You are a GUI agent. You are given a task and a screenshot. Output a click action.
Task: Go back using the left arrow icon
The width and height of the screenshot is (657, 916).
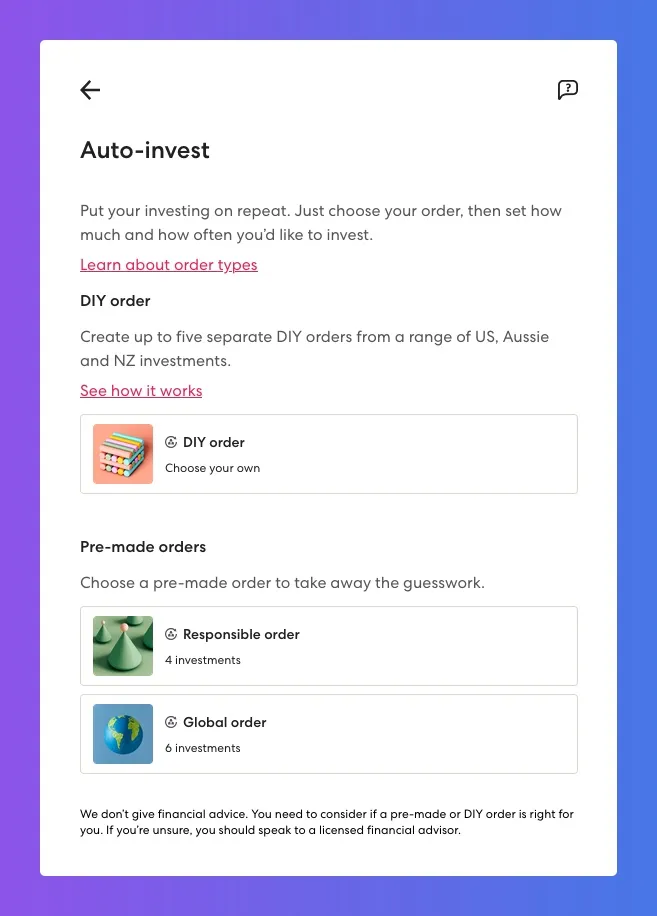(90, 90)
